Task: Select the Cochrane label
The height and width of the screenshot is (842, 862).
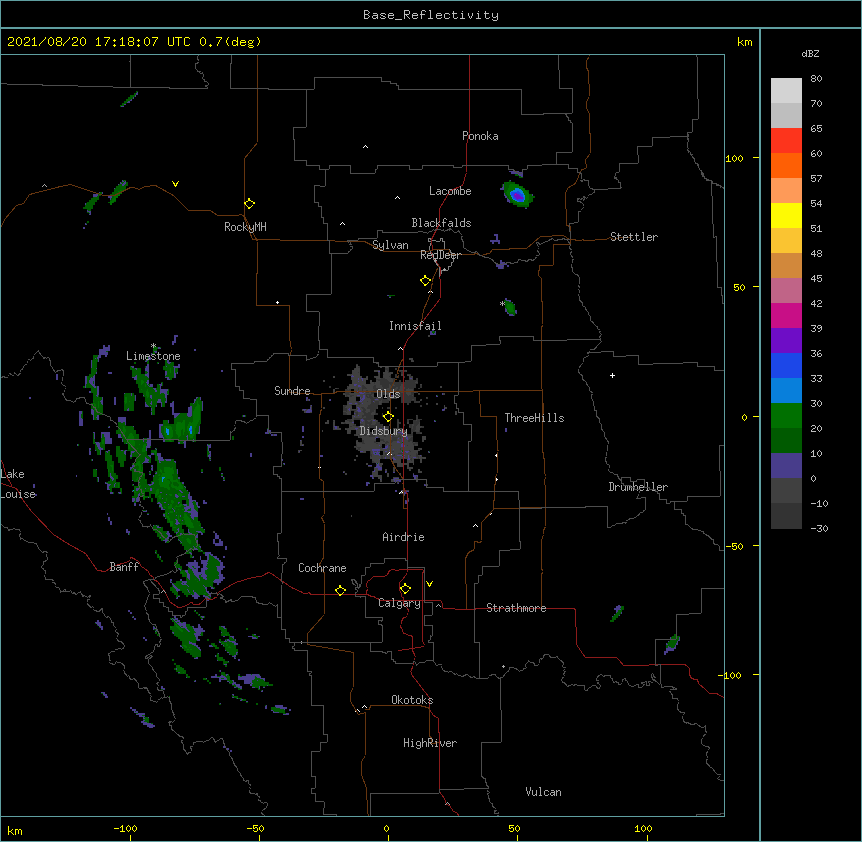Action: tap(322, 568)
